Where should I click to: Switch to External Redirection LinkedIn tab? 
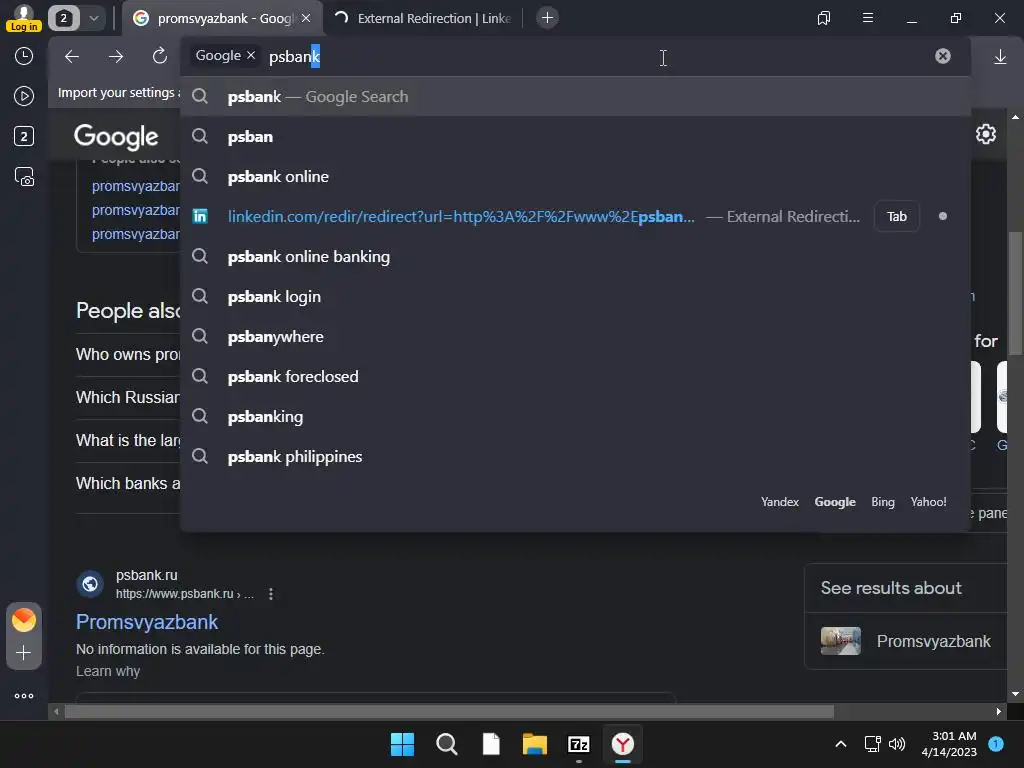click(x=423, y=18)
